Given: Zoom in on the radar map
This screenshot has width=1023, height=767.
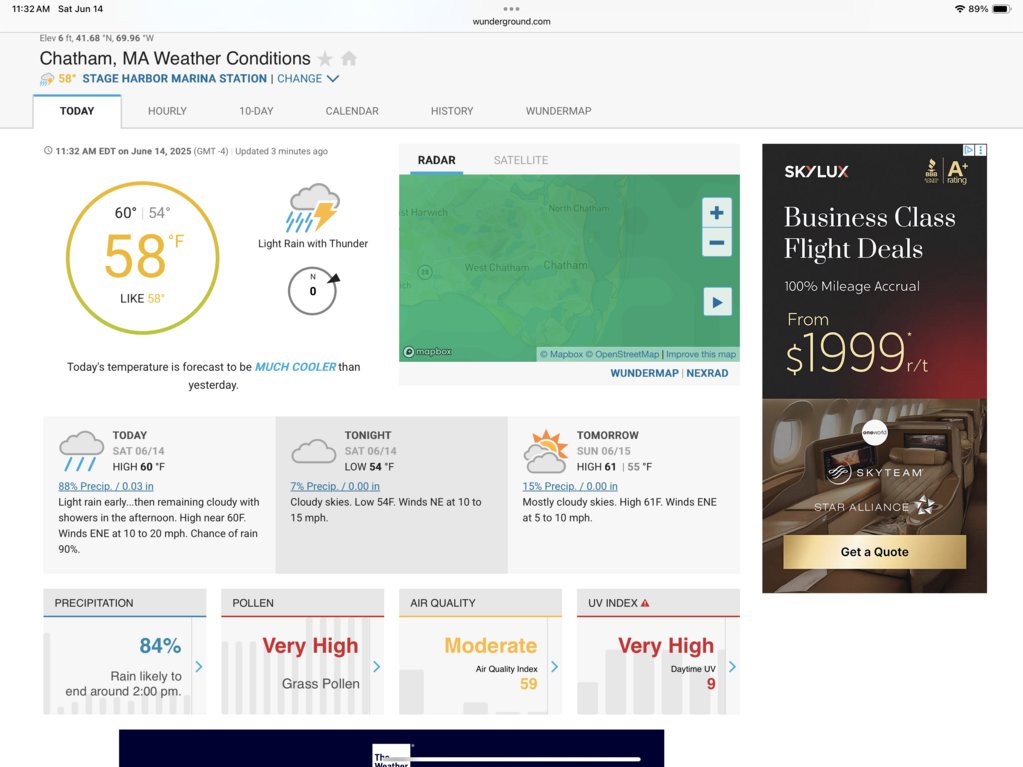Looking at the screenshot, I should coord(716,213).
